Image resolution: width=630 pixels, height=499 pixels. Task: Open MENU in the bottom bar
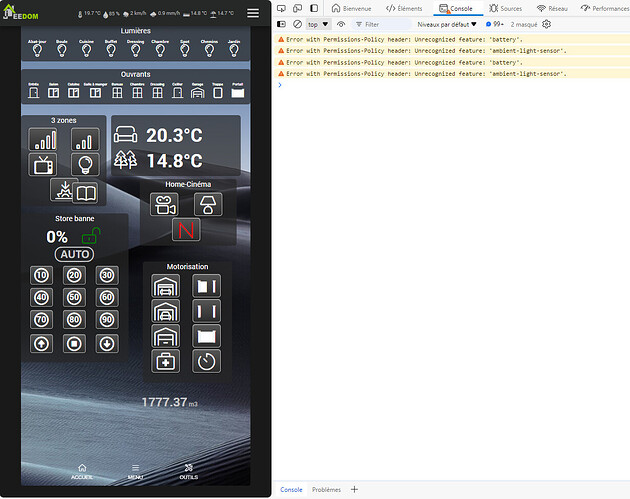135,472
